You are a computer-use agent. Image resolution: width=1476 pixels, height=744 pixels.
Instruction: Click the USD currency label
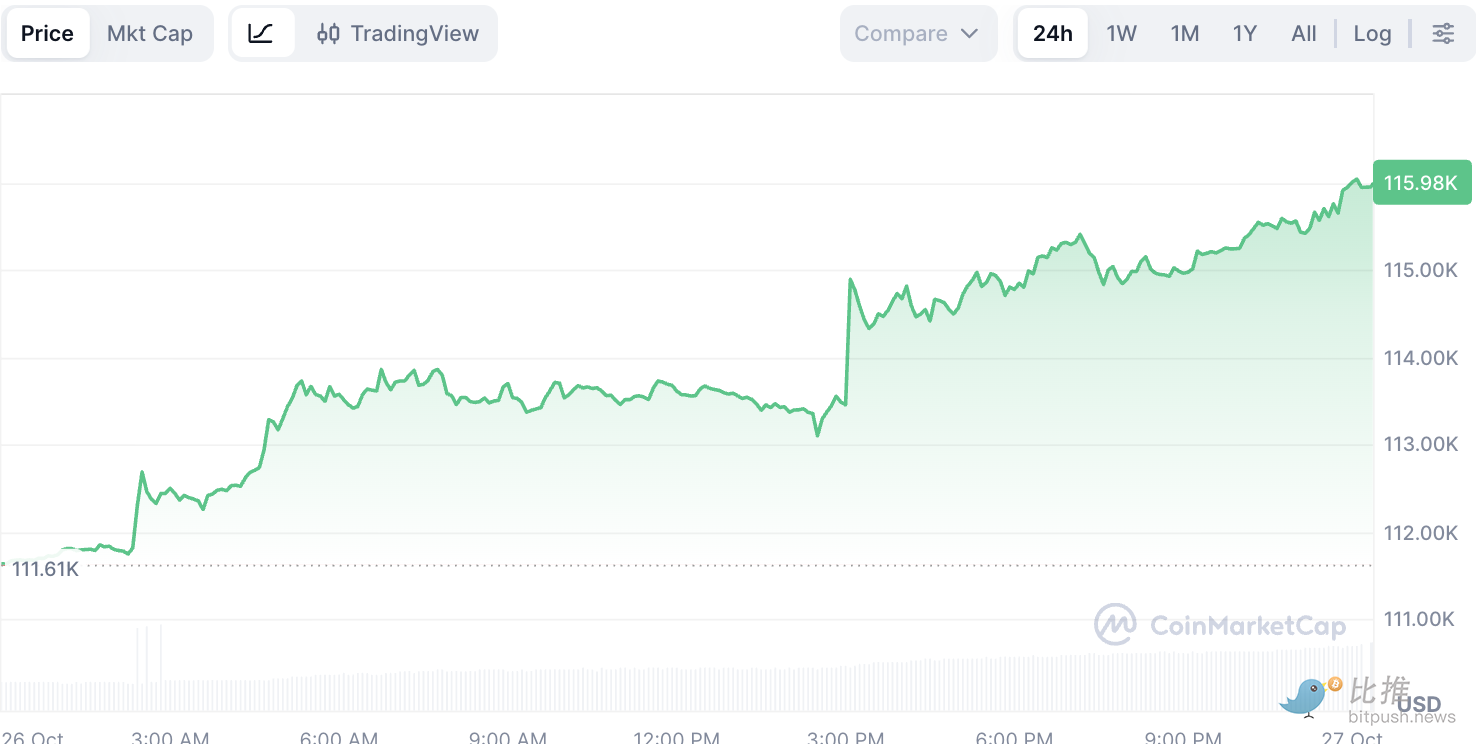[x=1419, y=704]
